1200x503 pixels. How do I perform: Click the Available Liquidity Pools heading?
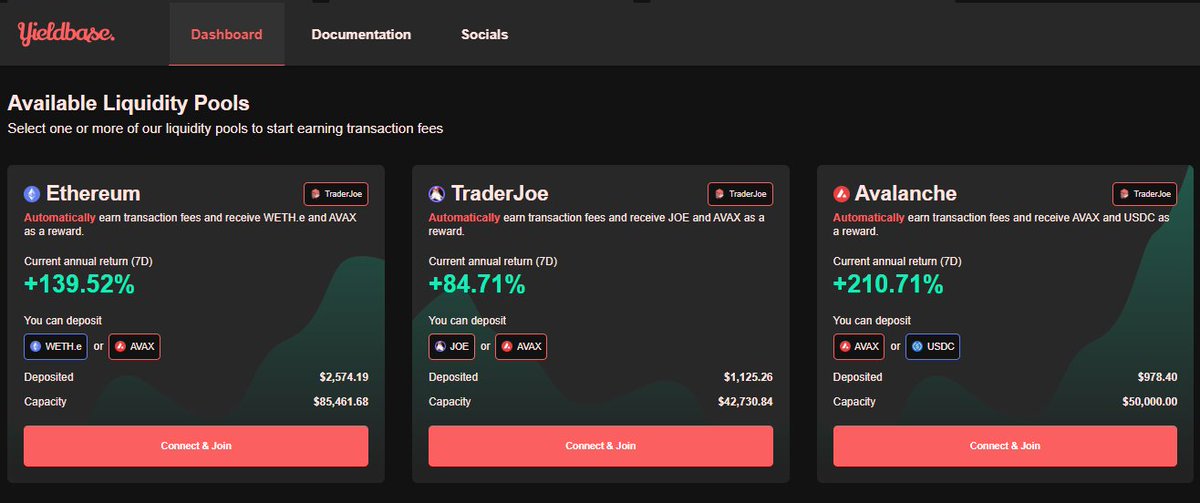(x=128, y=103)
